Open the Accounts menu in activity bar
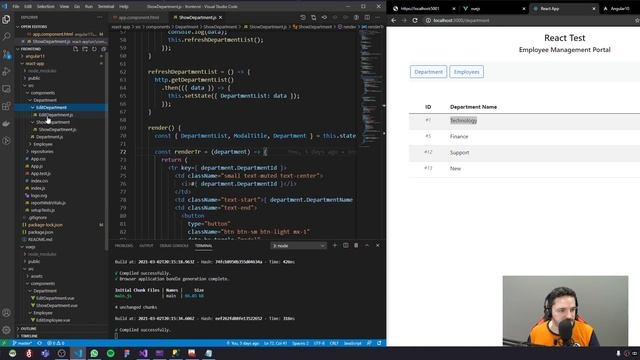Viewport: 640px width, 360px height. [6, 313]
